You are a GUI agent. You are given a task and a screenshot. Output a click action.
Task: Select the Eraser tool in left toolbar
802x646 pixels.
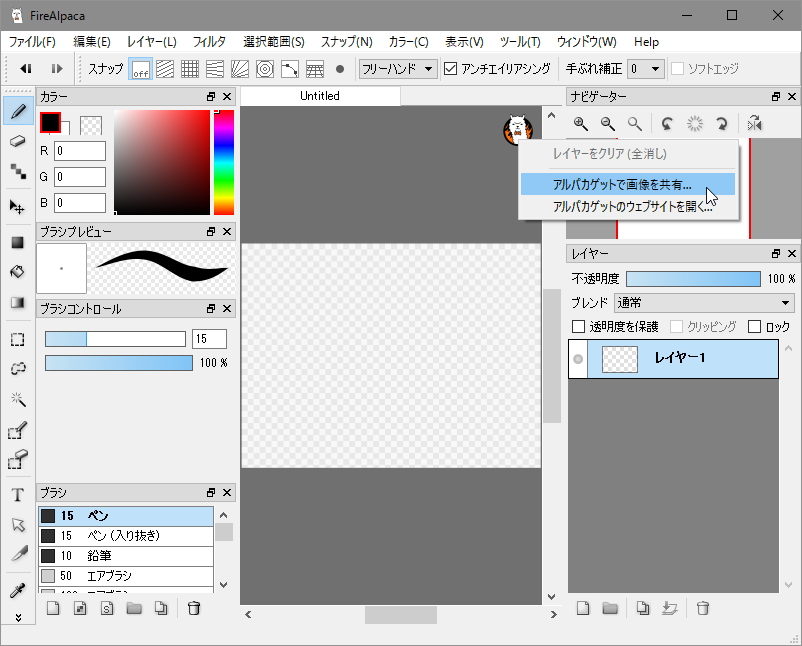(17, 141)
